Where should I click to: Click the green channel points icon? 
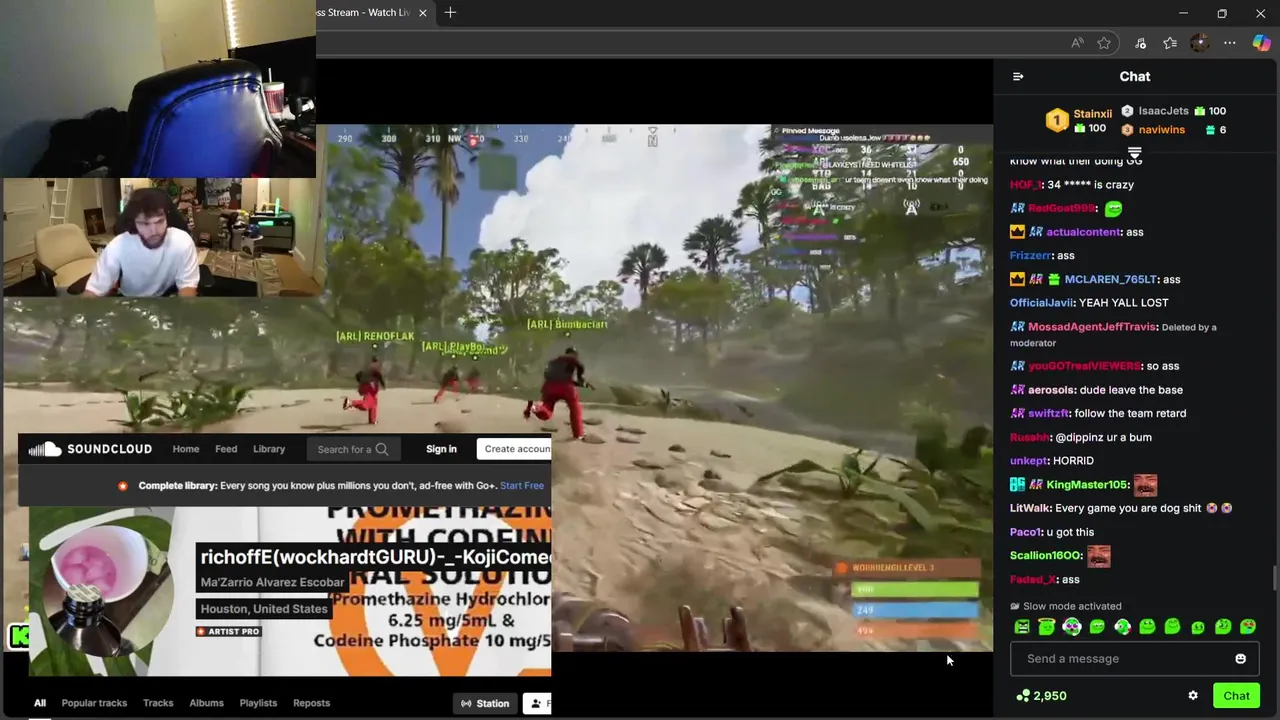[1022, 696]
